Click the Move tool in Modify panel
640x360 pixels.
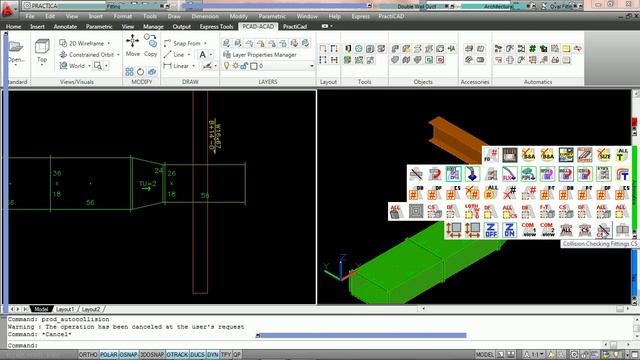coord(132,45)
